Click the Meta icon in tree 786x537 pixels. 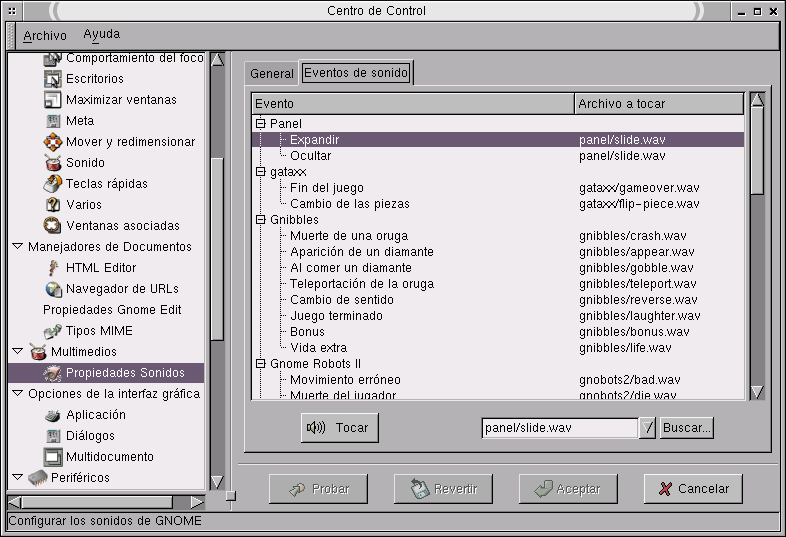pyautogui.click(x=53, y=121)
